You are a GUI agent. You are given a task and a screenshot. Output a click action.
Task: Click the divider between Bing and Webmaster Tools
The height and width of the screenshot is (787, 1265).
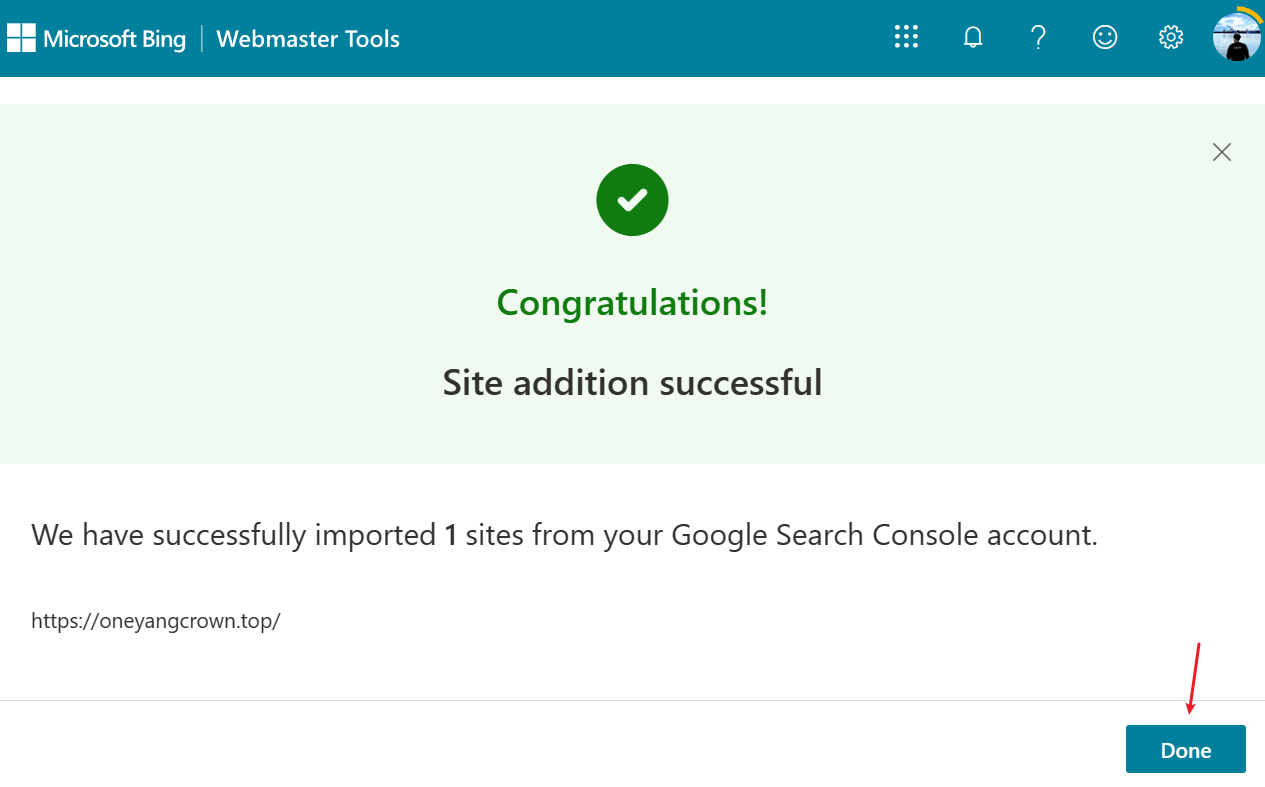(x=201, y=39)
